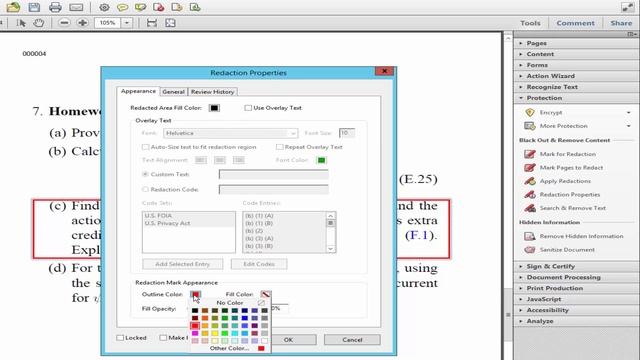The height and width of the screenshot is (360, 640).
Task: Add a sticky note comment icon
Action: (122, 7)
